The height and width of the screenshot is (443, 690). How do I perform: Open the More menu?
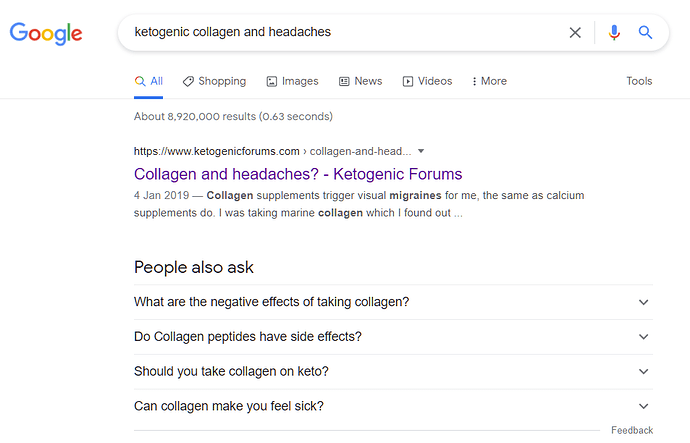coord(489,81)
